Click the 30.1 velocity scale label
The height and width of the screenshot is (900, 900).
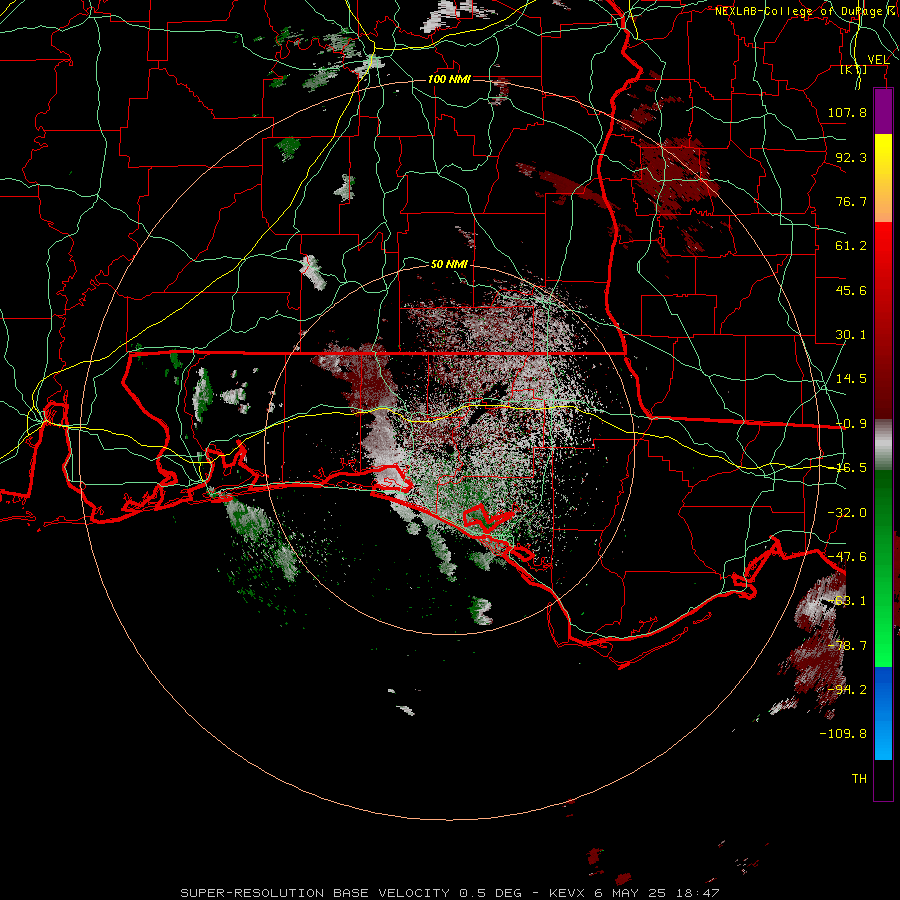[851, 335]
